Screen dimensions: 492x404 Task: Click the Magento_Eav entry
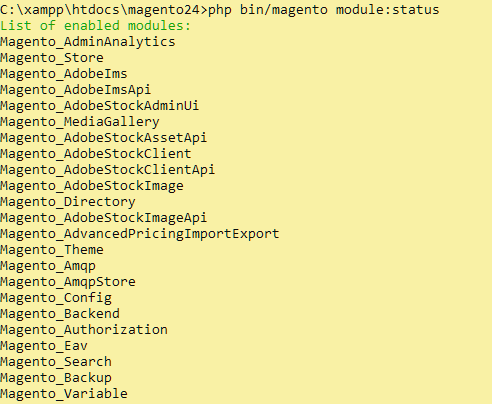(44, 346)
